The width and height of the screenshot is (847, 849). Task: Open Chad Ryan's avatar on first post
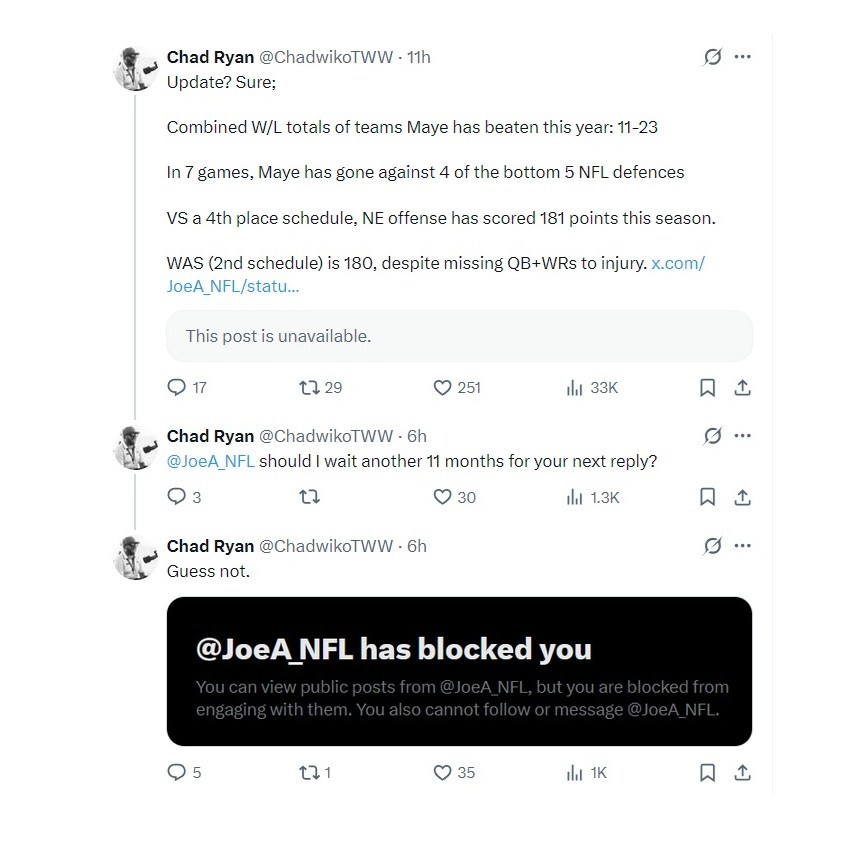point(135,69)
